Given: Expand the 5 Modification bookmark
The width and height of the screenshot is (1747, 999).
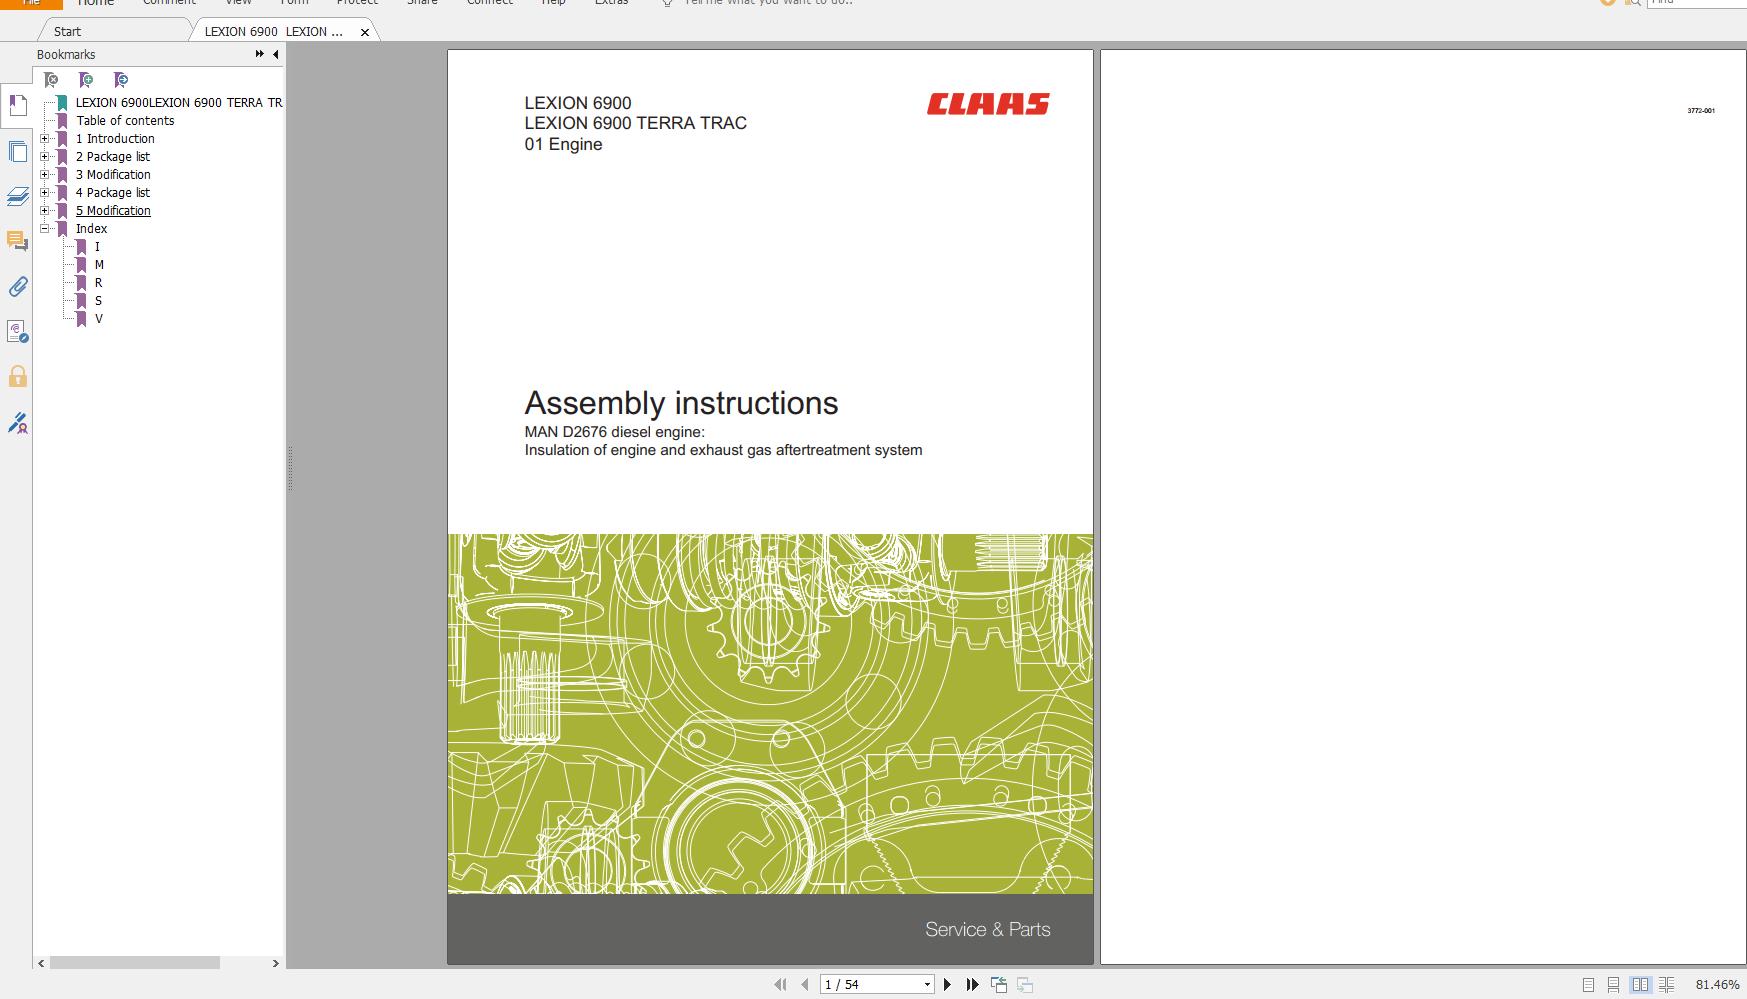Looking at the screenshot, I should pos(44,211).
